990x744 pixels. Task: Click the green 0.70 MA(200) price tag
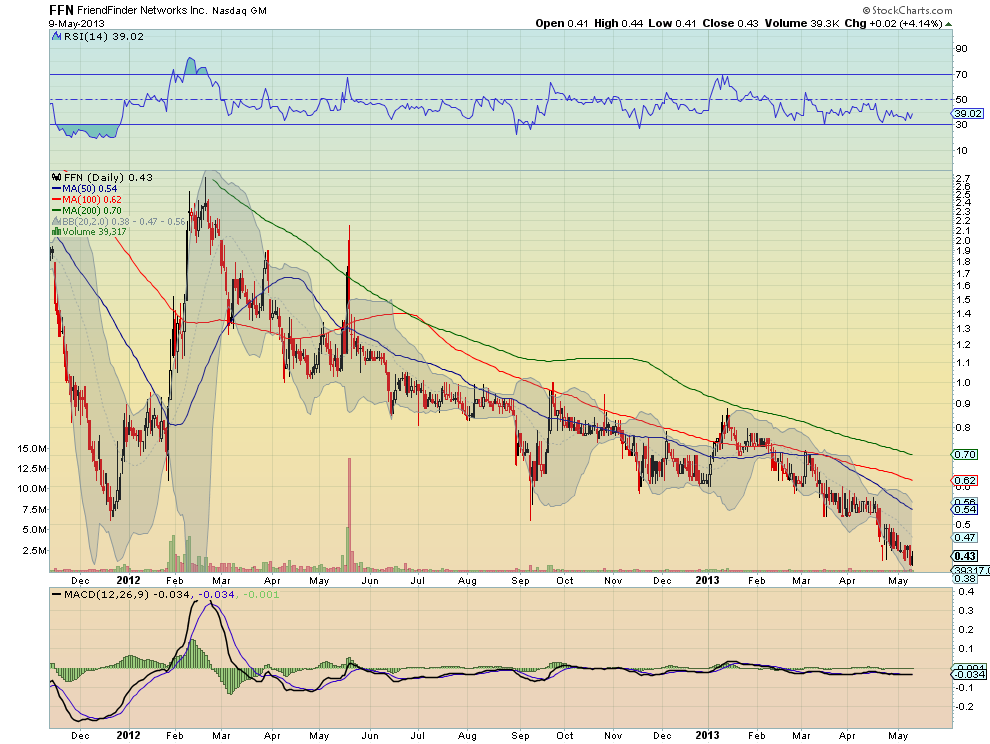click(x=965, y=455)
